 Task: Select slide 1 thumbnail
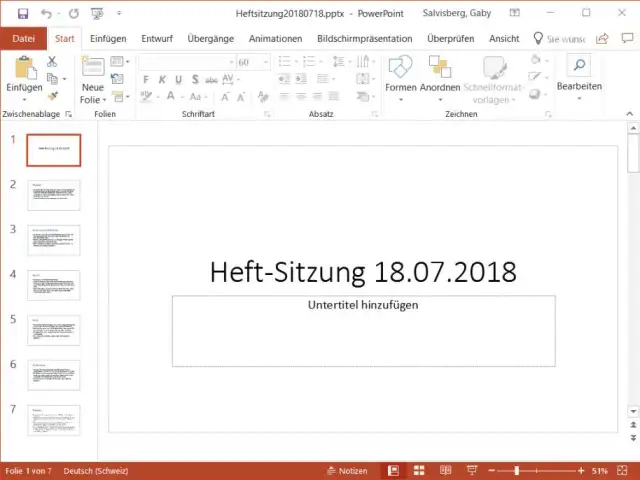tap(54, 150)
